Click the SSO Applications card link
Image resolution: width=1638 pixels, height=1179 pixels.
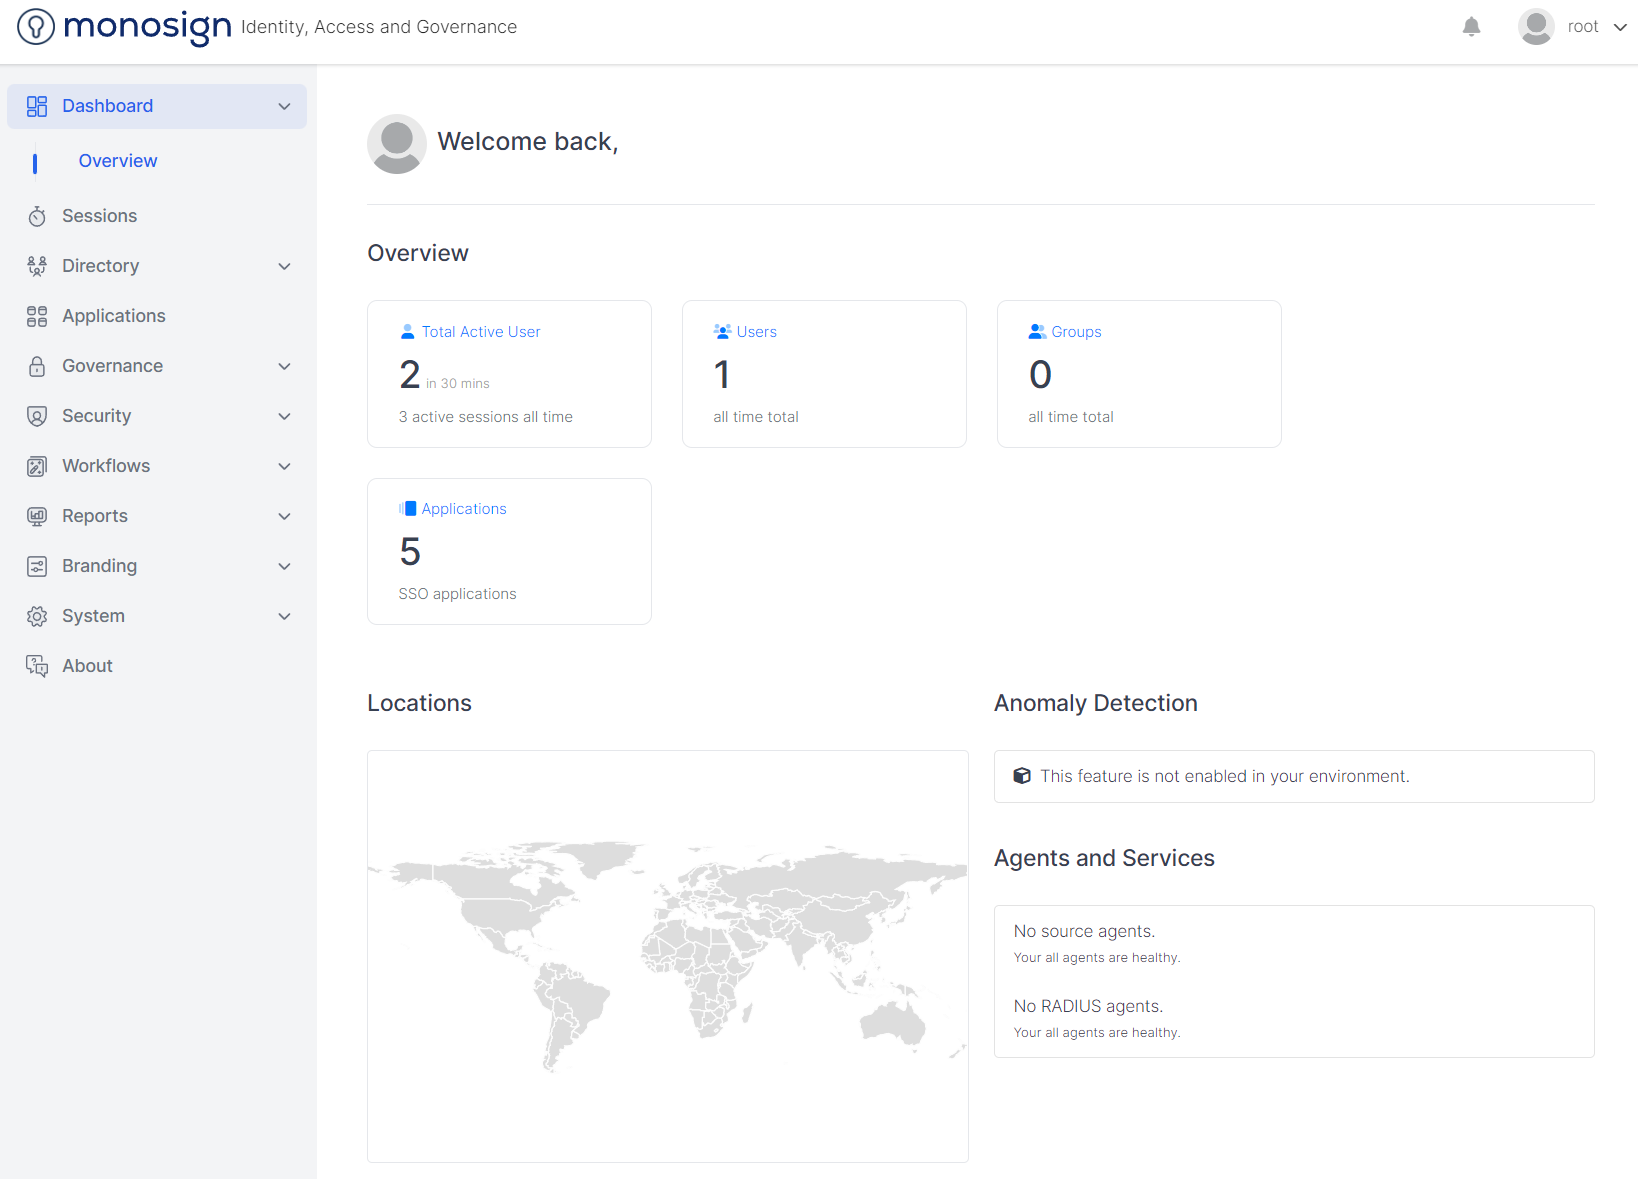464,509
